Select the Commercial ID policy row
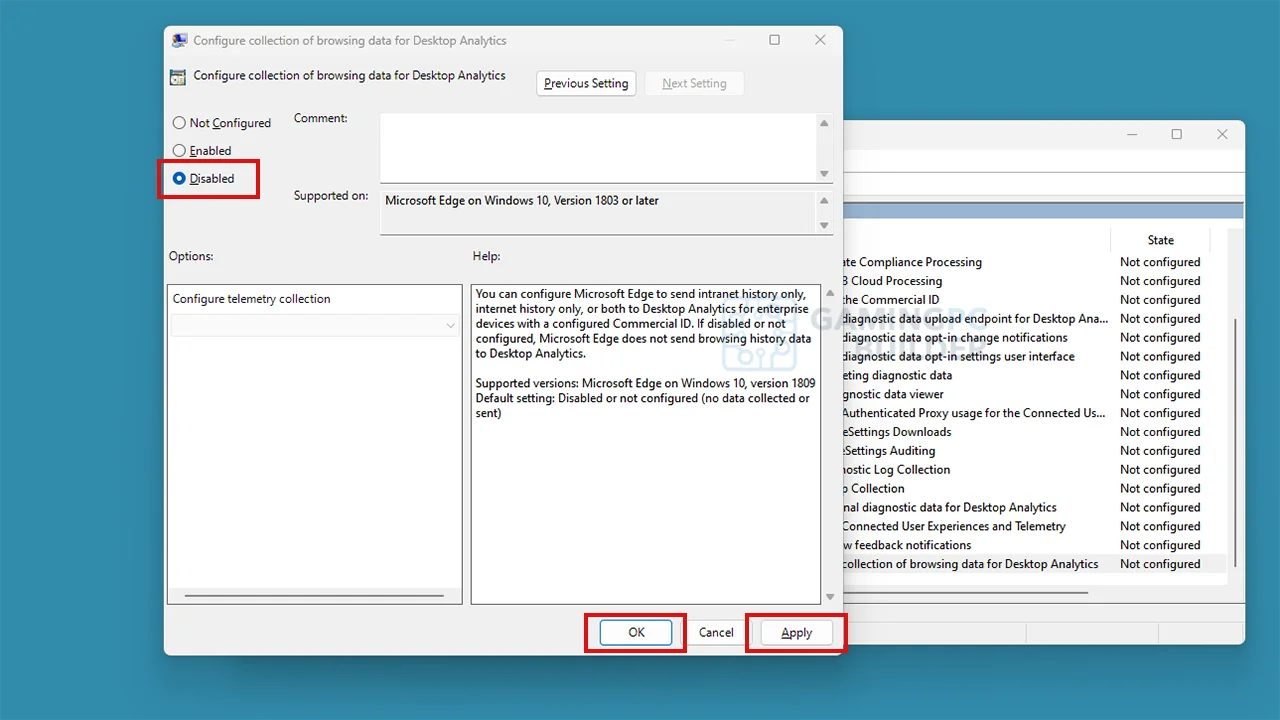 click(x=1035, y=300)
